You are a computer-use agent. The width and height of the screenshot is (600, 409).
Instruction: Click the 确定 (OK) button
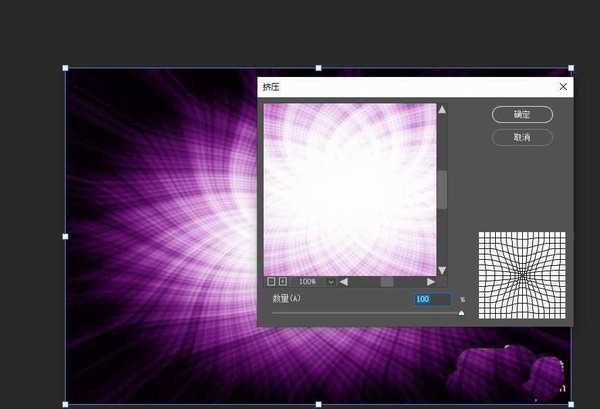[x=522, y=115]
